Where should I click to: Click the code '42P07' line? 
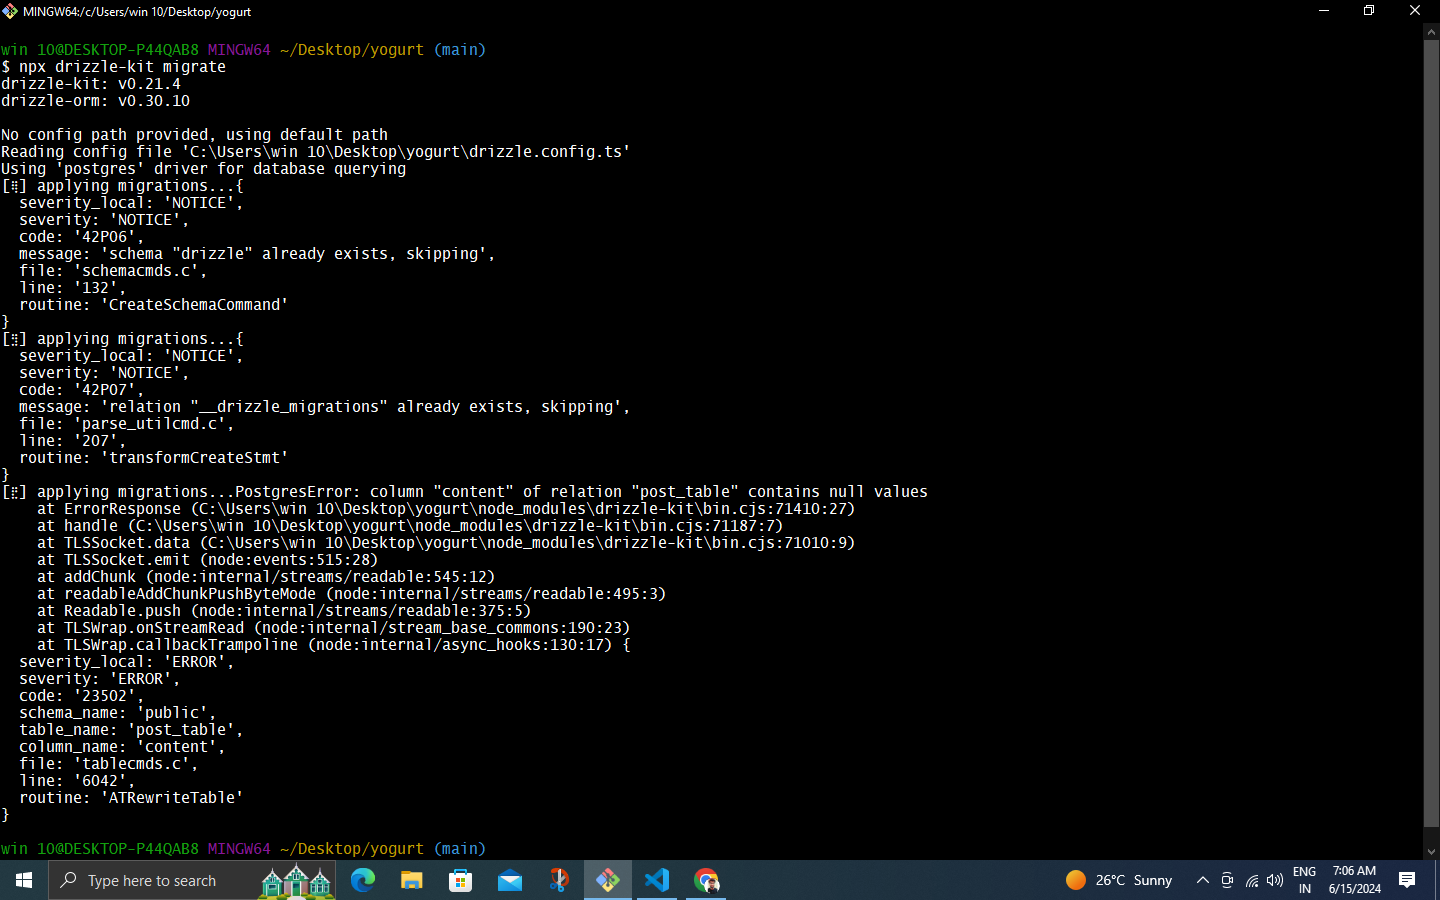(81, 390)
